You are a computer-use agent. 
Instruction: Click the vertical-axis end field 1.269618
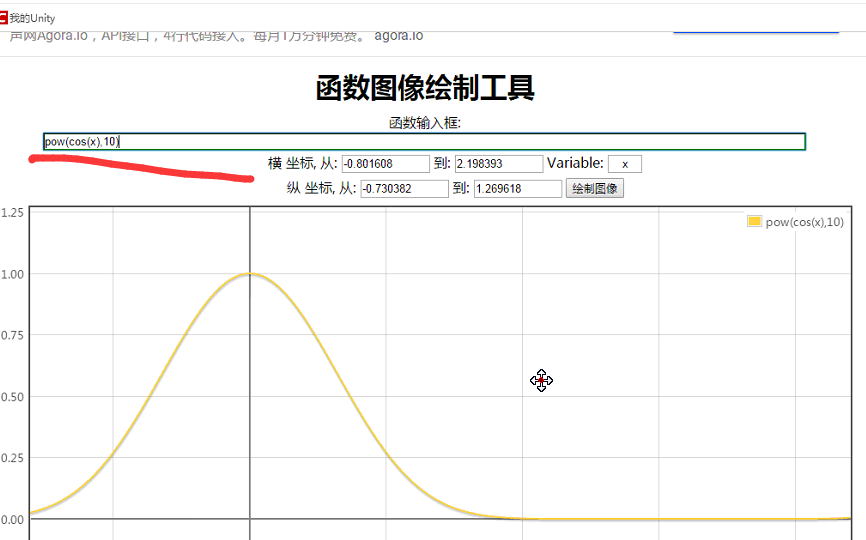pos(518,189)
